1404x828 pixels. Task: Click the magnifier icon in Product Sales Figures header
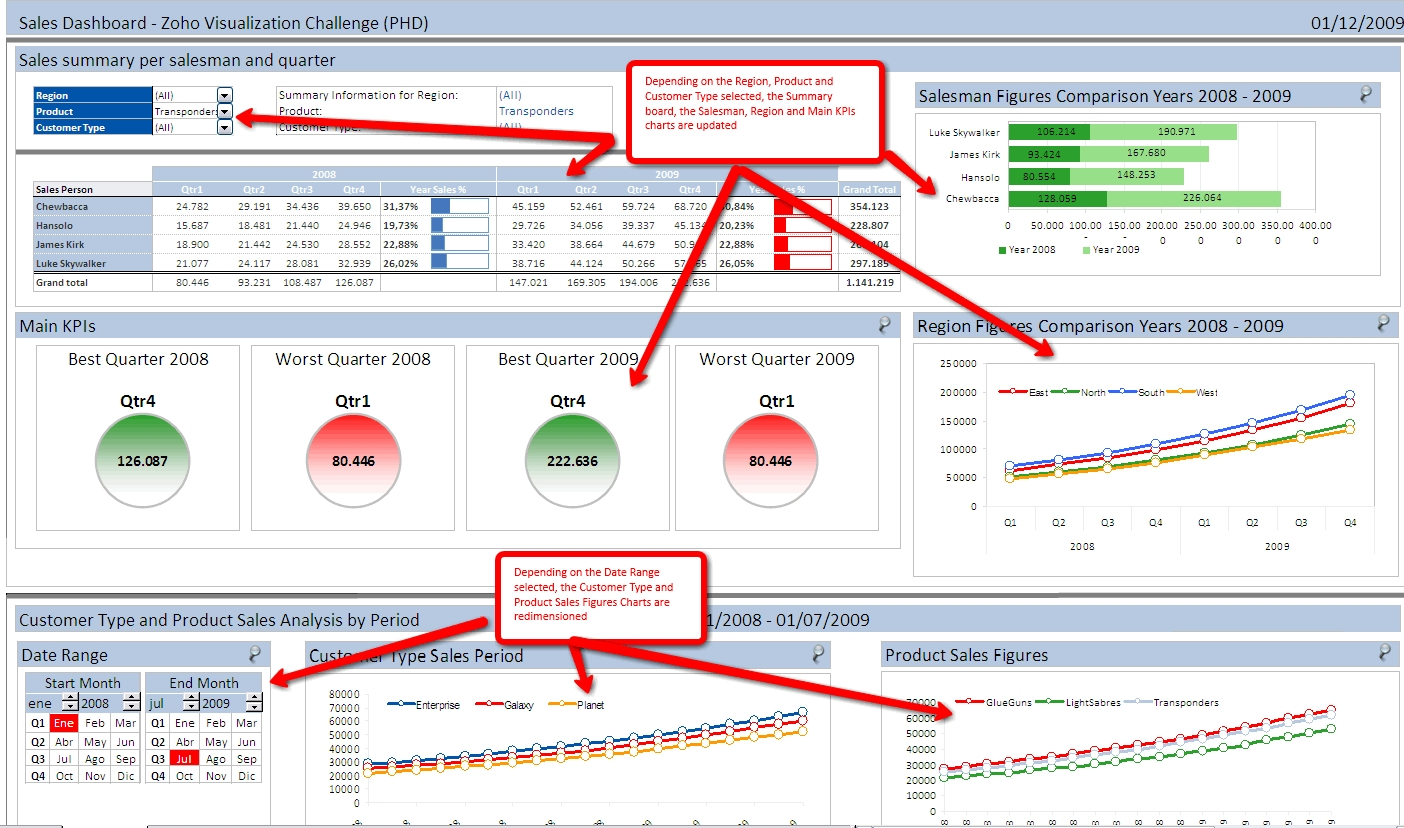point(1385,652)
